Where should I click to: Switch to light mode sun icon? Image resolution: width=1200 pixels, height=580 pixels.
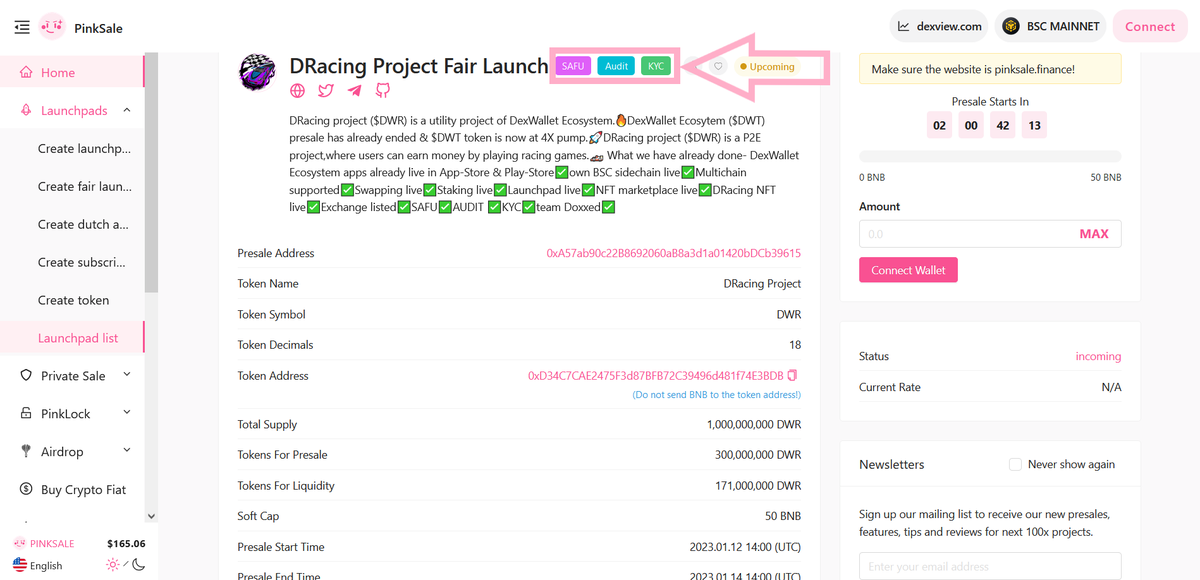click(113, 565)
